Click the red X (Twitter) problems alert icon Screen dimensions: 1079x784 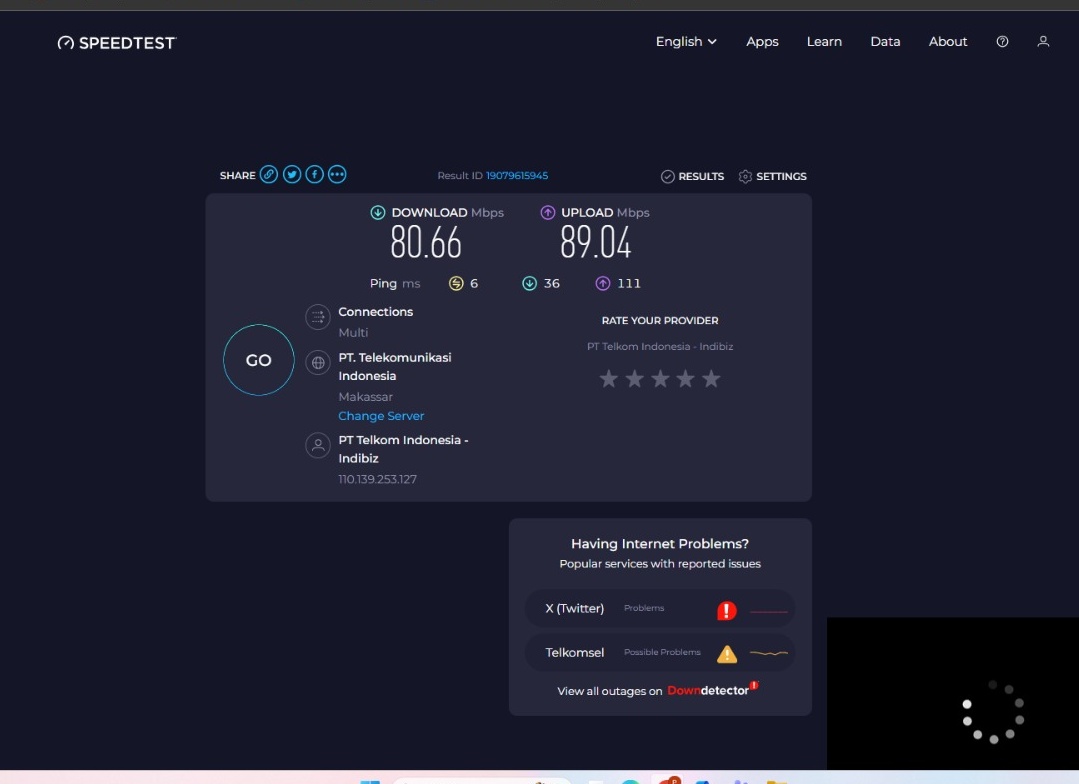tap(727, 610)
